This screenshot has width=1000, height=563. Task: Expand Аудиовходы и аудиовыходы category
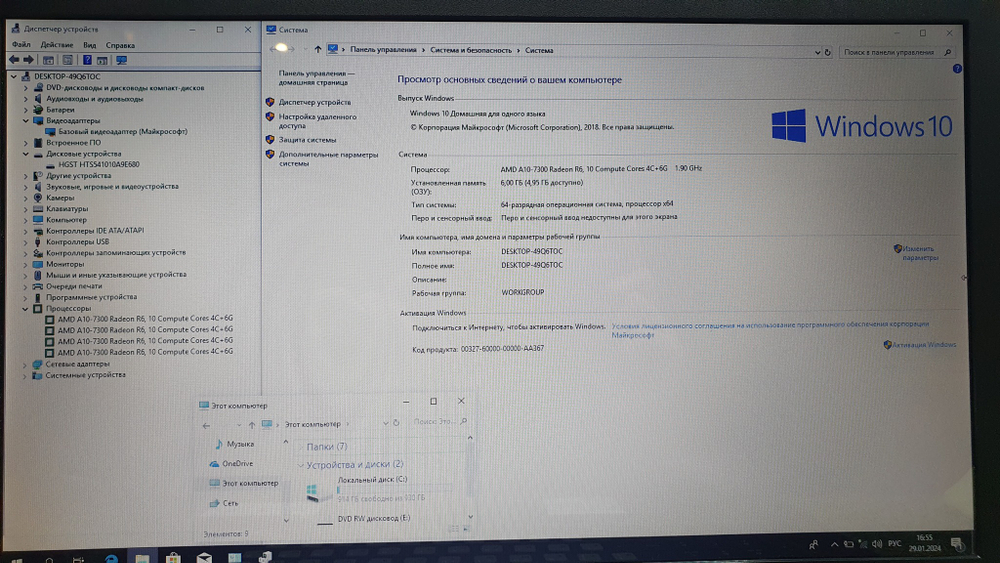pos(26,99)
